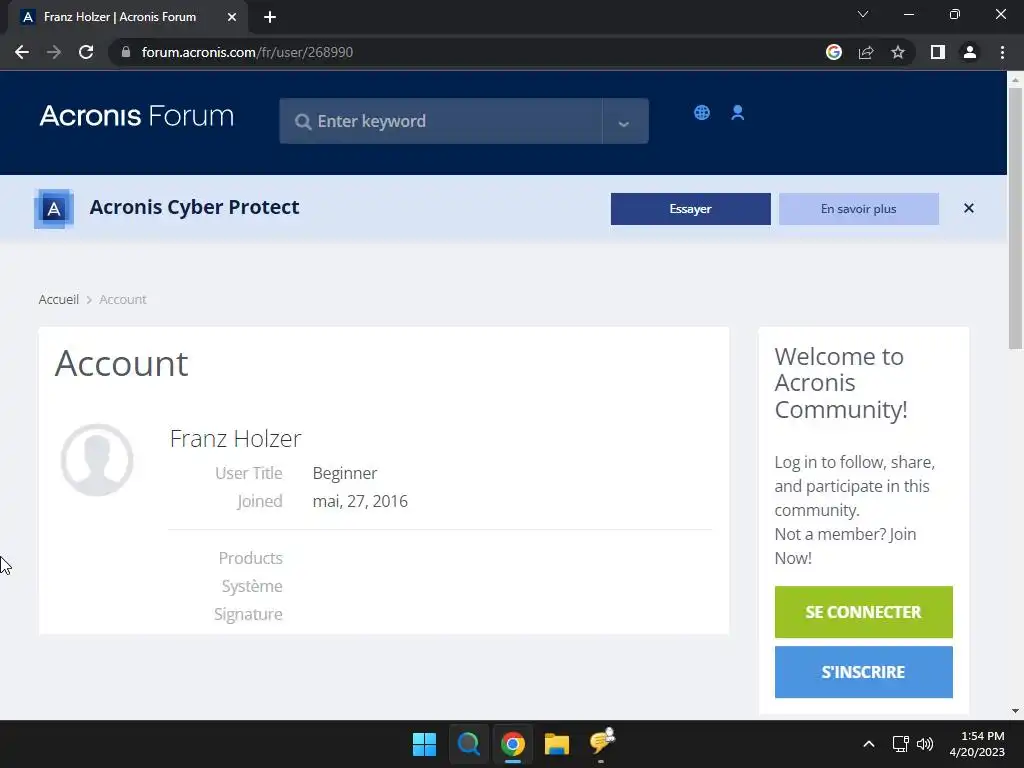This screenshot has height=768, width=1024.
Task: Click the page vertical scrollbar
Action: click(x=1015, y=219)
